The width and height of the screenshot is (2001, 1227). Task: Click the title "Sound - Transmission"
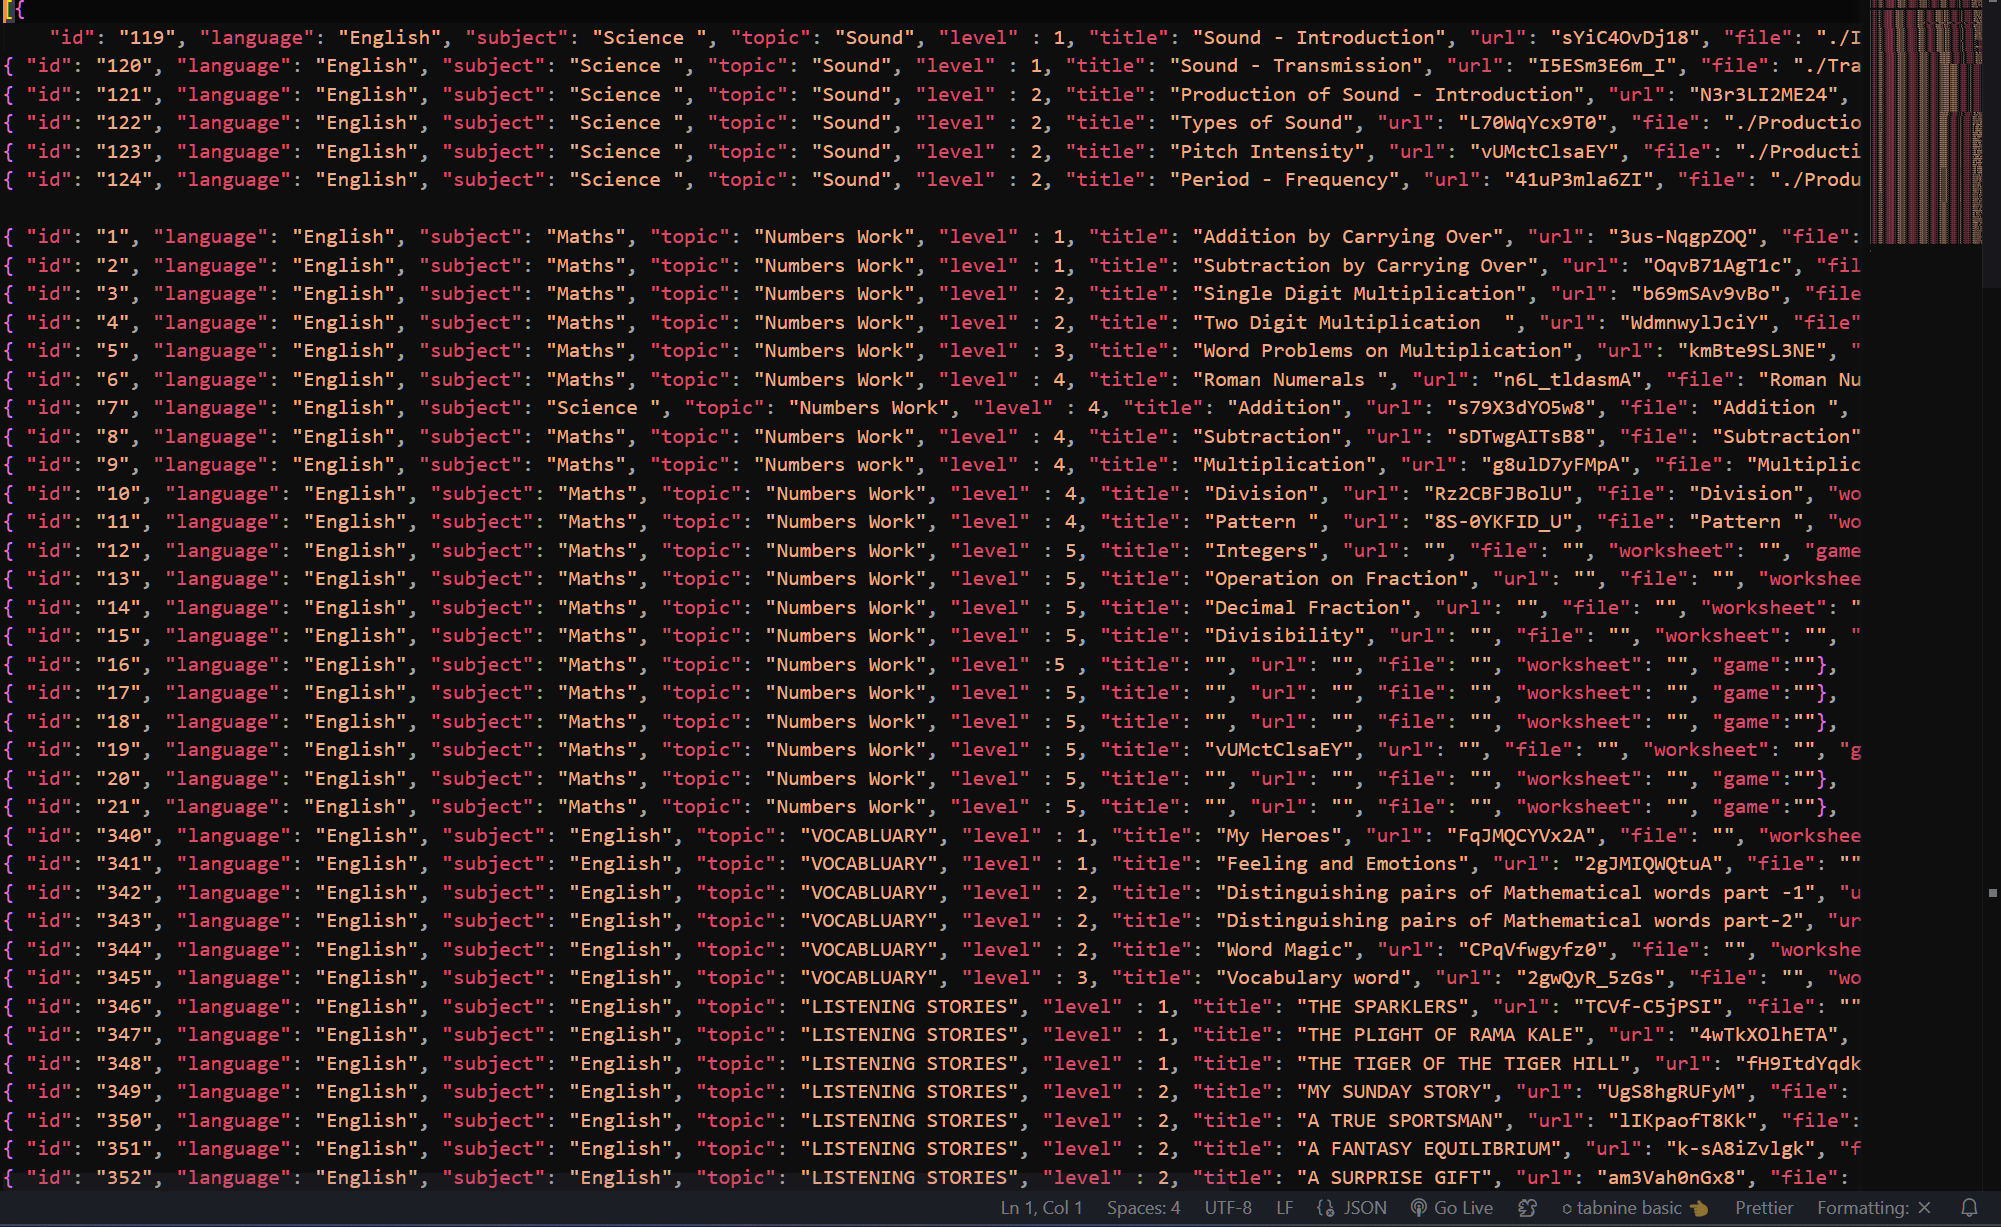pyautogui.click(x=1296, y=66)
